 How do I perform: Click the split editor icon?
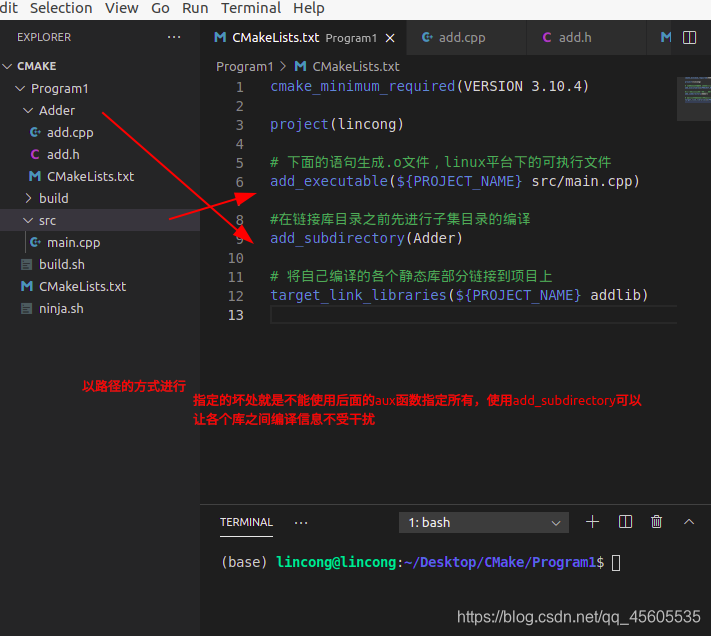coord(689,38)
